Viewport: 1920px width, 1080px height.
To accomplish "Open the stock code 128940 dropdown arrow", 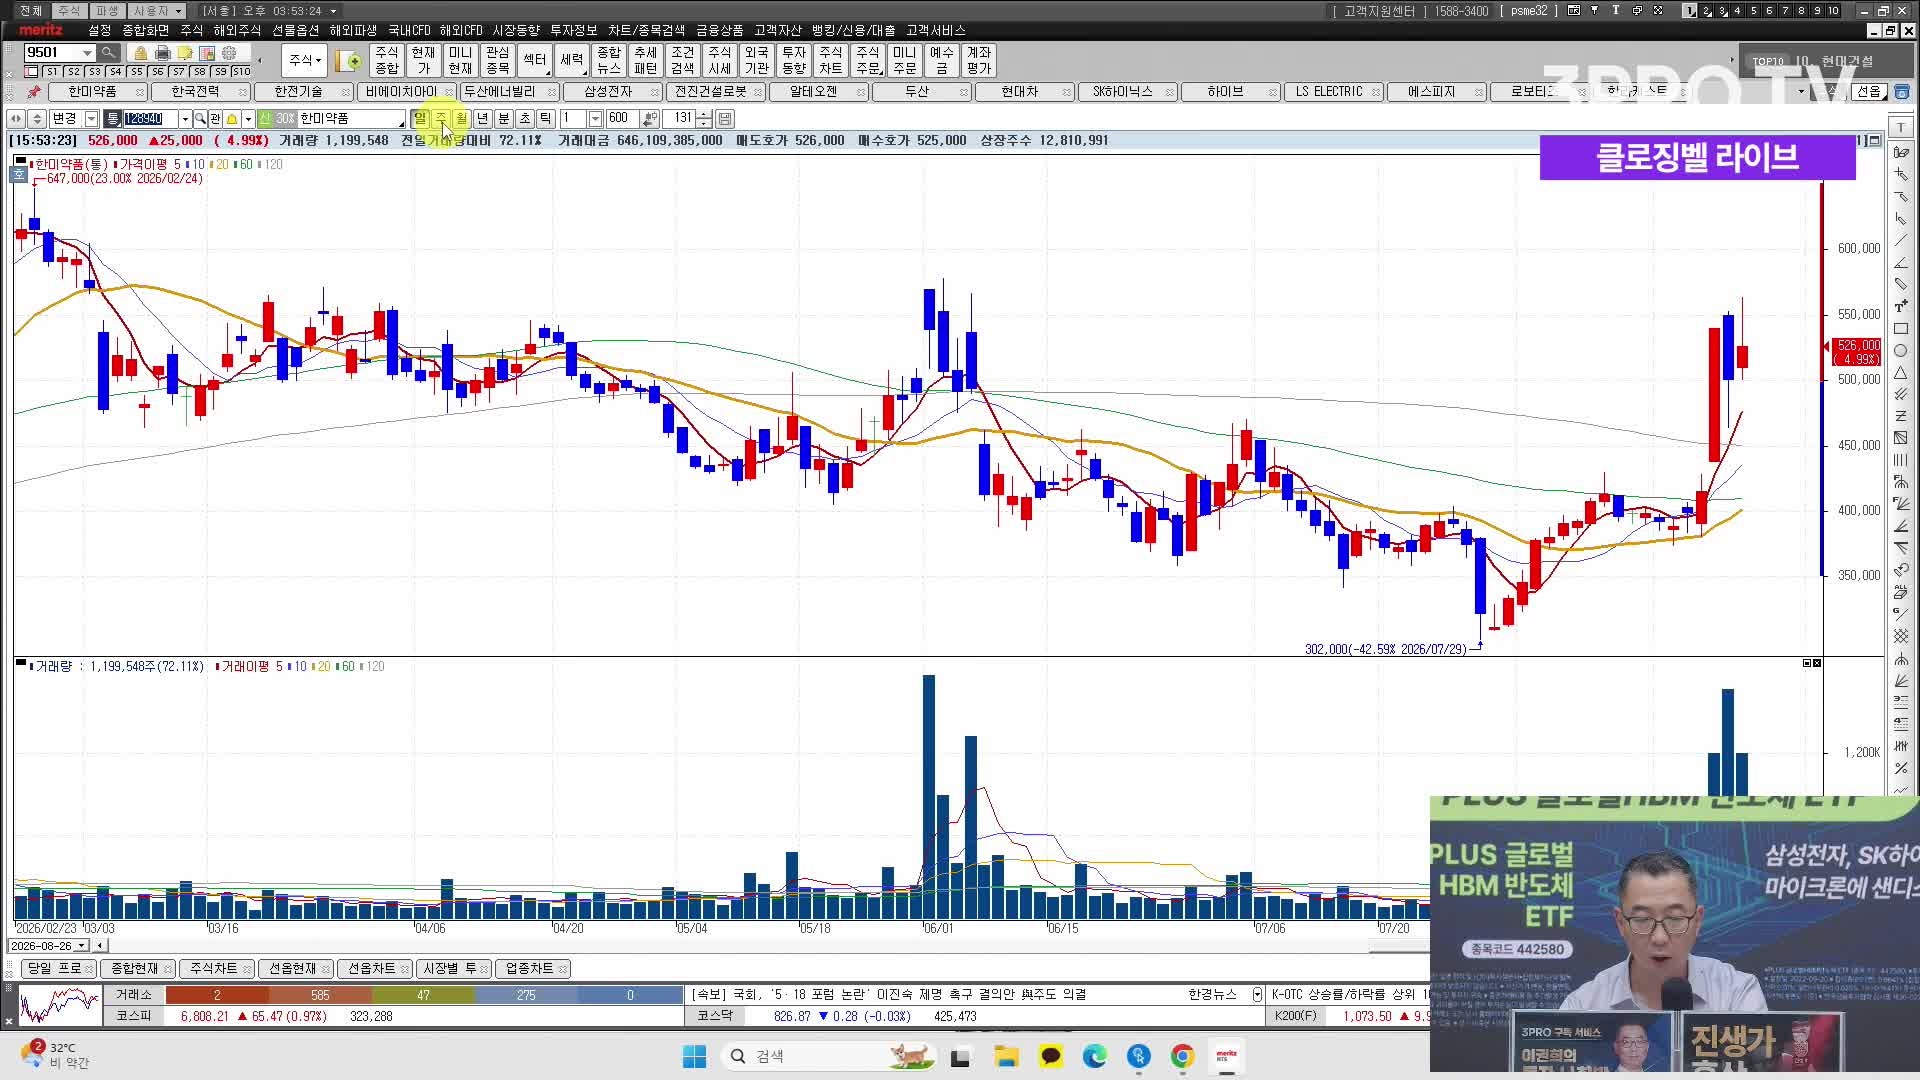I will [x=185, y=119].
